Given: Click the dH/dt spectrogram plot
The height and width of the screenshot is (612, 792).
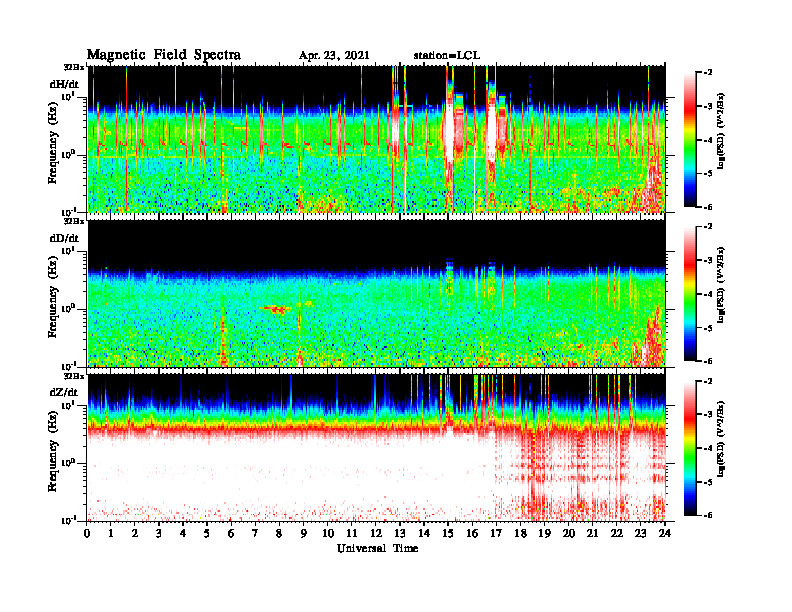Looking at the screenshot, I should (376, 139).
